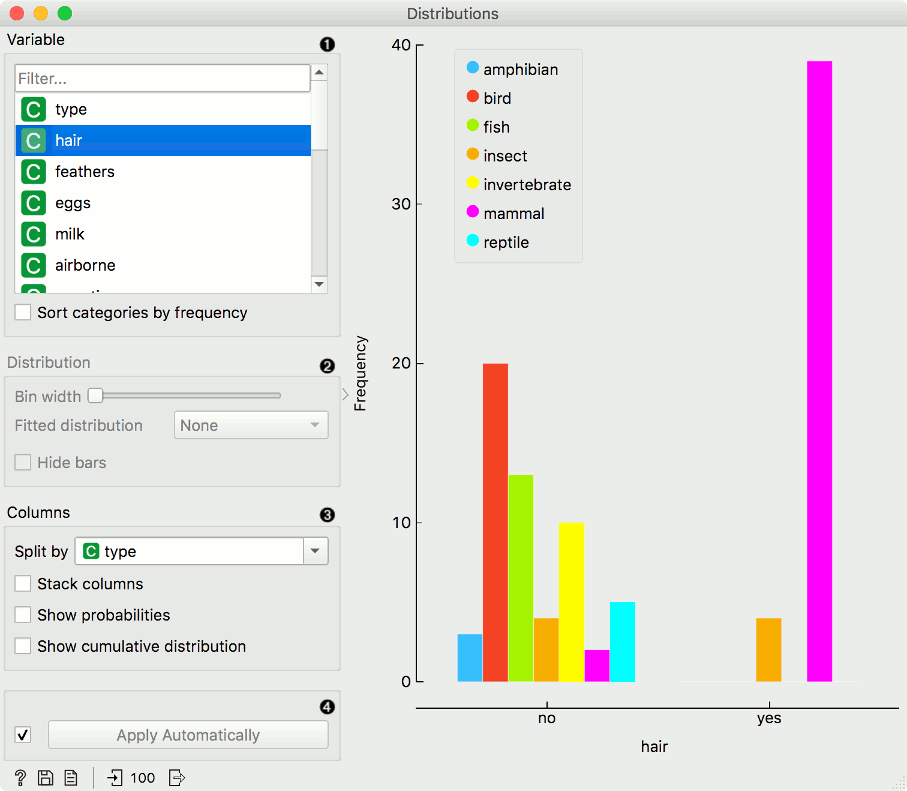Image resolution: width=907 pixels, height=791 pixels.
Task: Click the insect legend entry
Action: click(497, 156)
